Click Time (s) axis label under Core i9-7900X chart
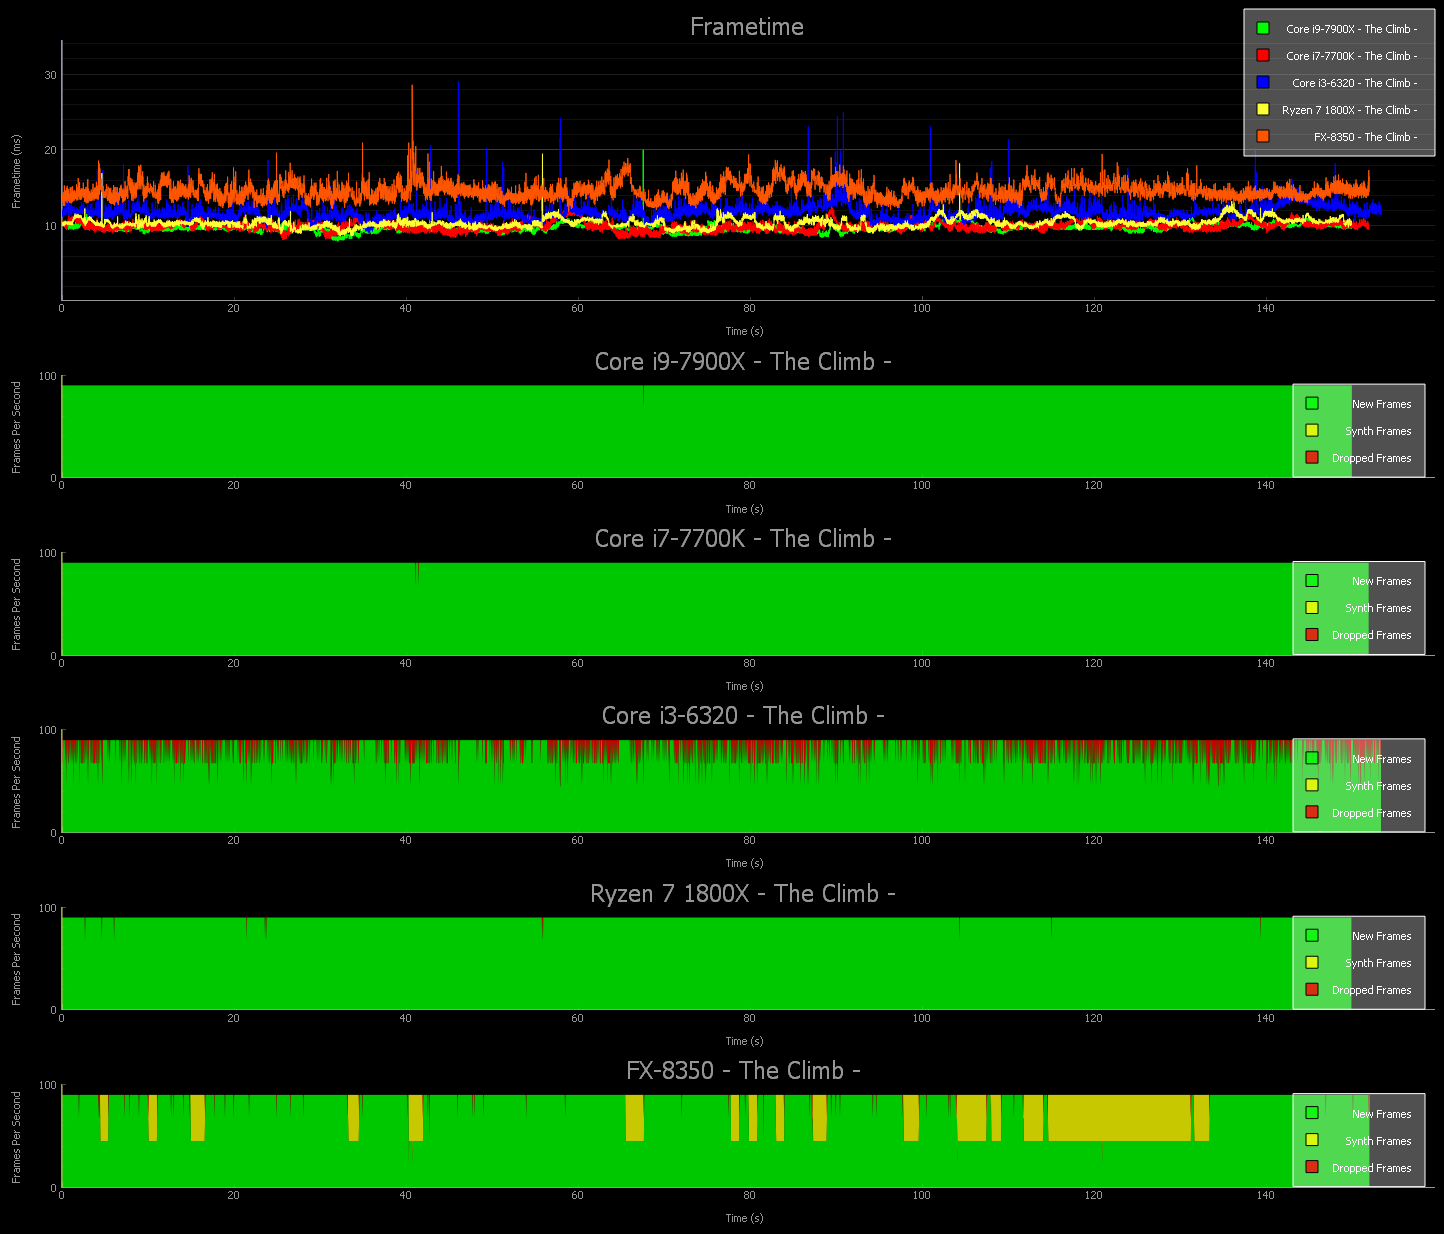1444x1234 pixels. [744, 509]
